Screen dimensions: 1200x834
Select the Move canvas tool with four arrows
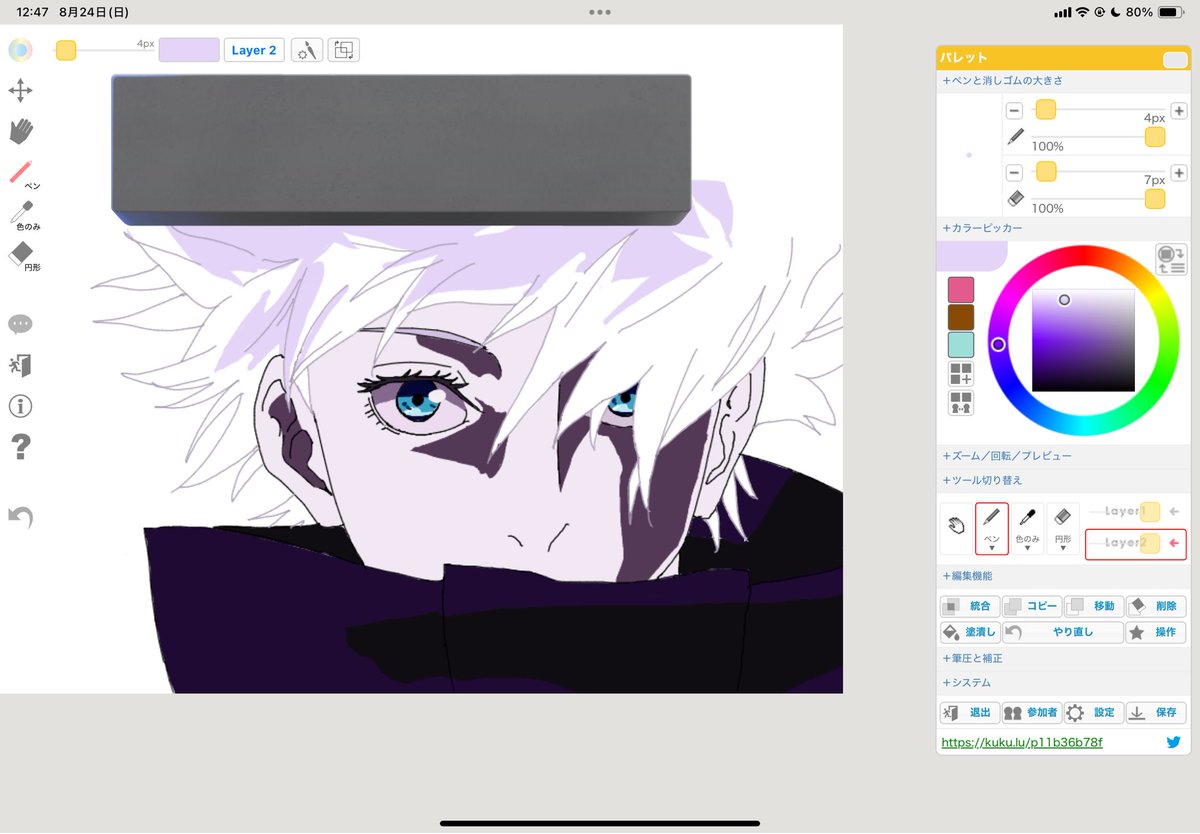coord(20,92)
